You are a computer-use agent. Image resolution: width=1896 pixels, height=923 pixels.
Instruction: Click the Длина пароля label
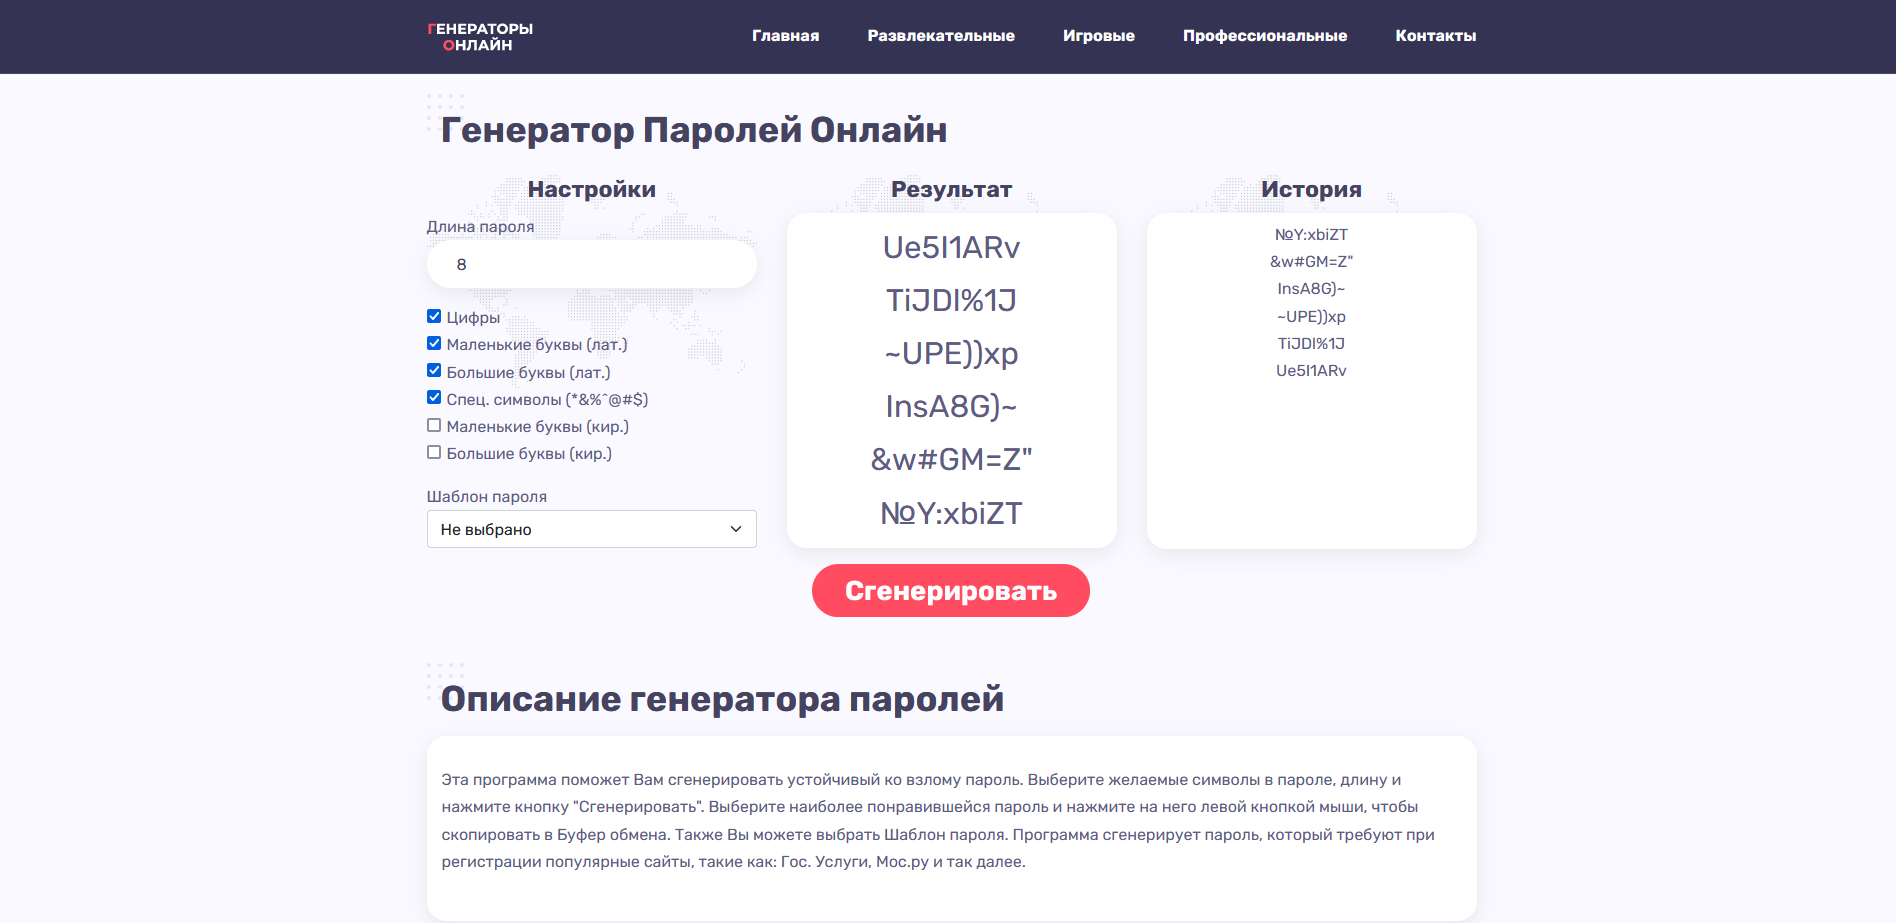click(x=480, y=226)
